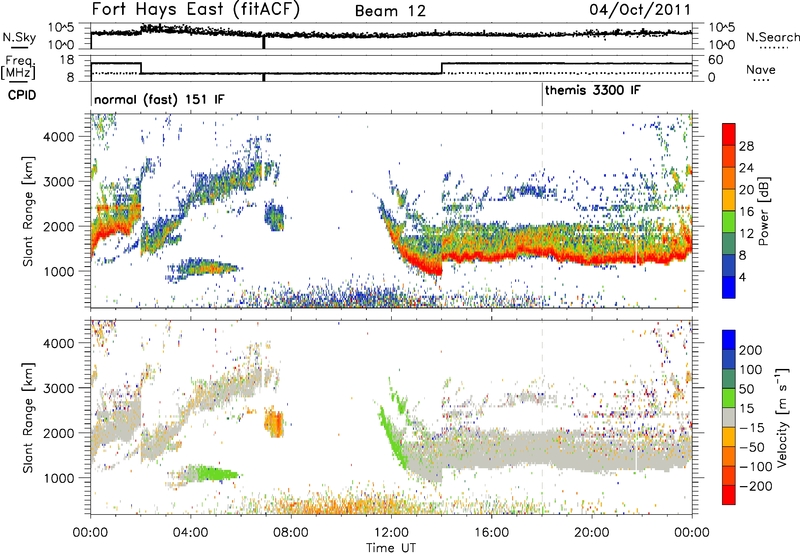Screen dimensions: 800x554
Task: Pick the red top segment of power colorbar
Action: point(729,135)
